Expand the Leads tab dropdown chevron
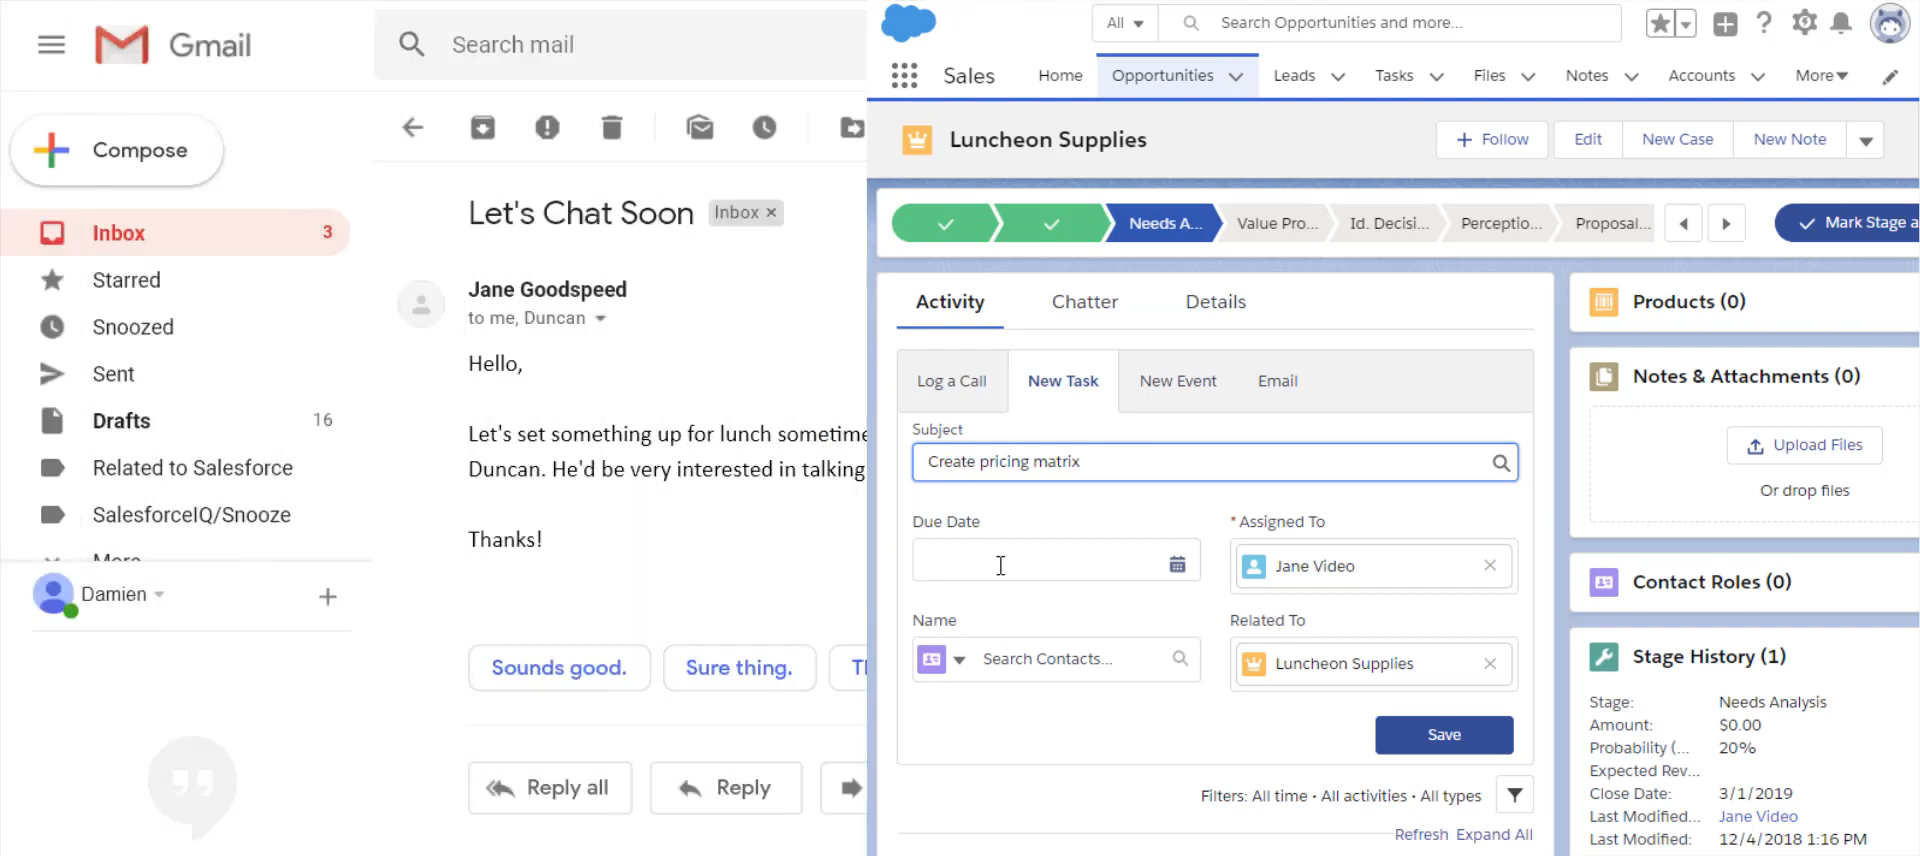The width and height of the screenshot is (1920, 856). coord(1338,77)
